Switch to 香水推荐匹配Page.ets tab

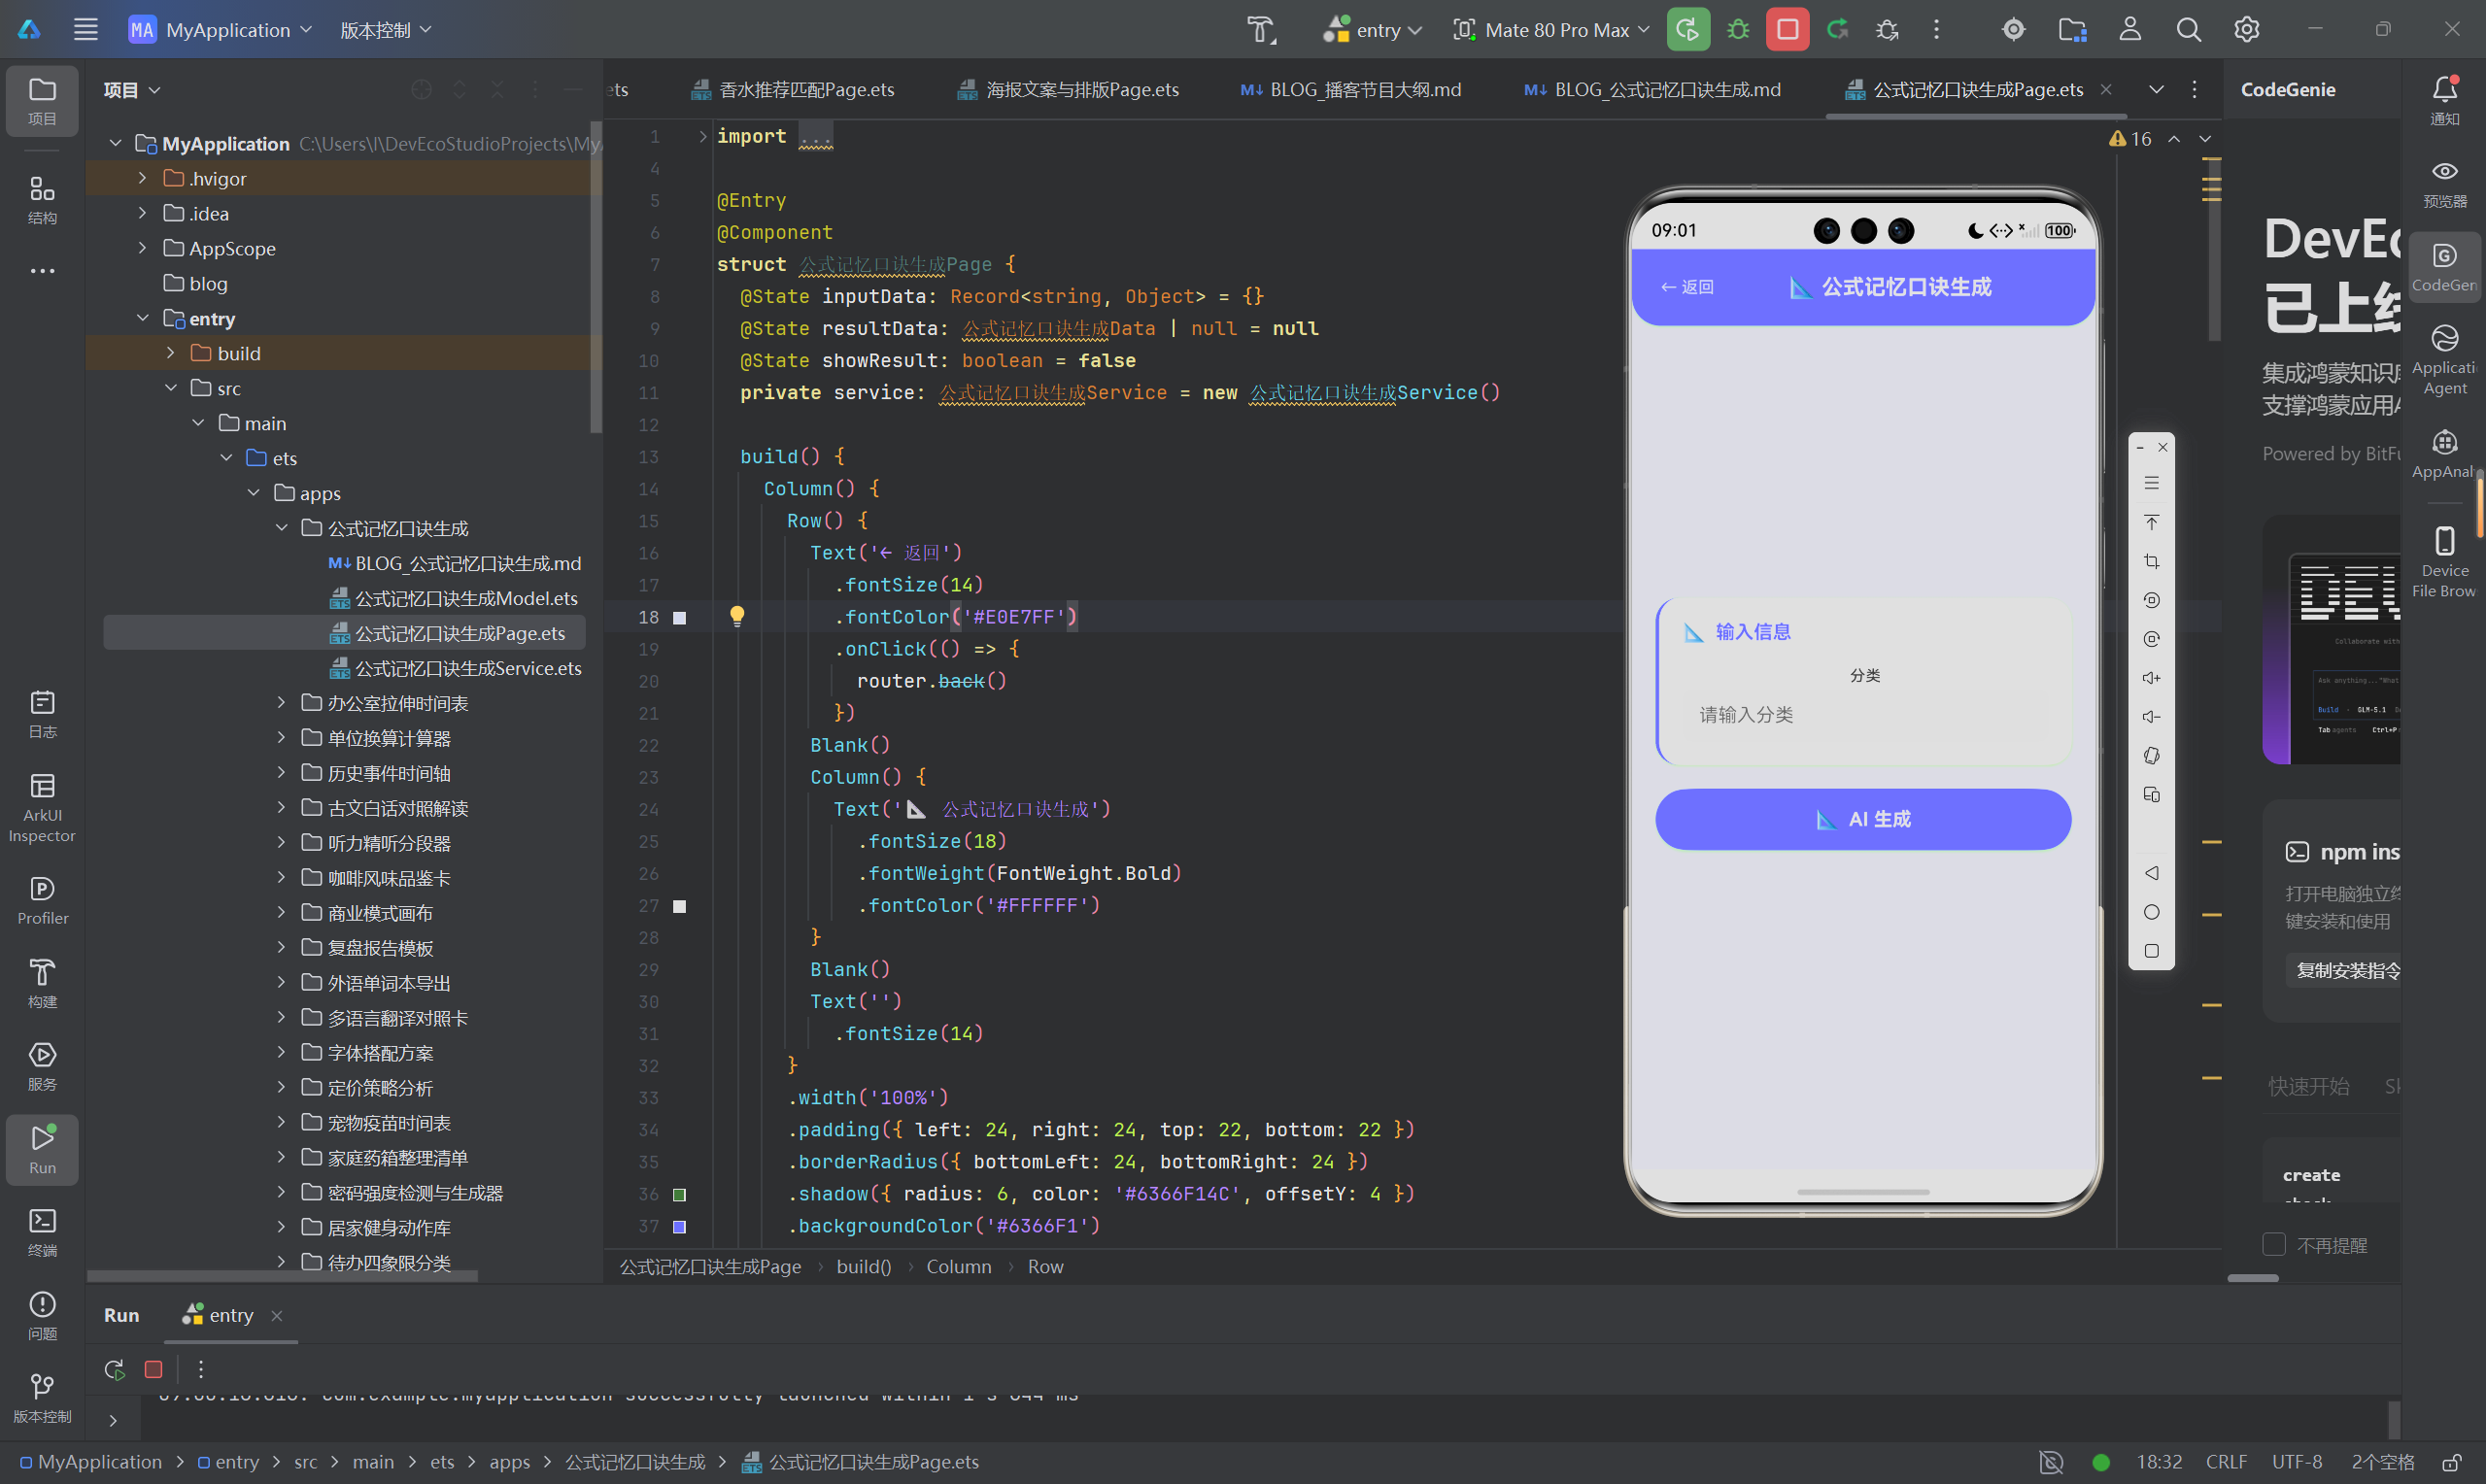793,89
